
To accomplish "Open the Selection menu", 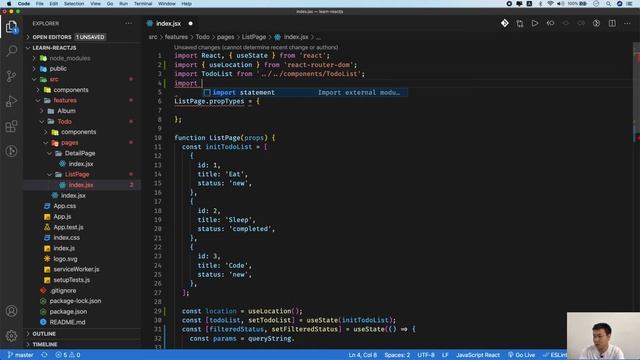I will click(74, 4).
